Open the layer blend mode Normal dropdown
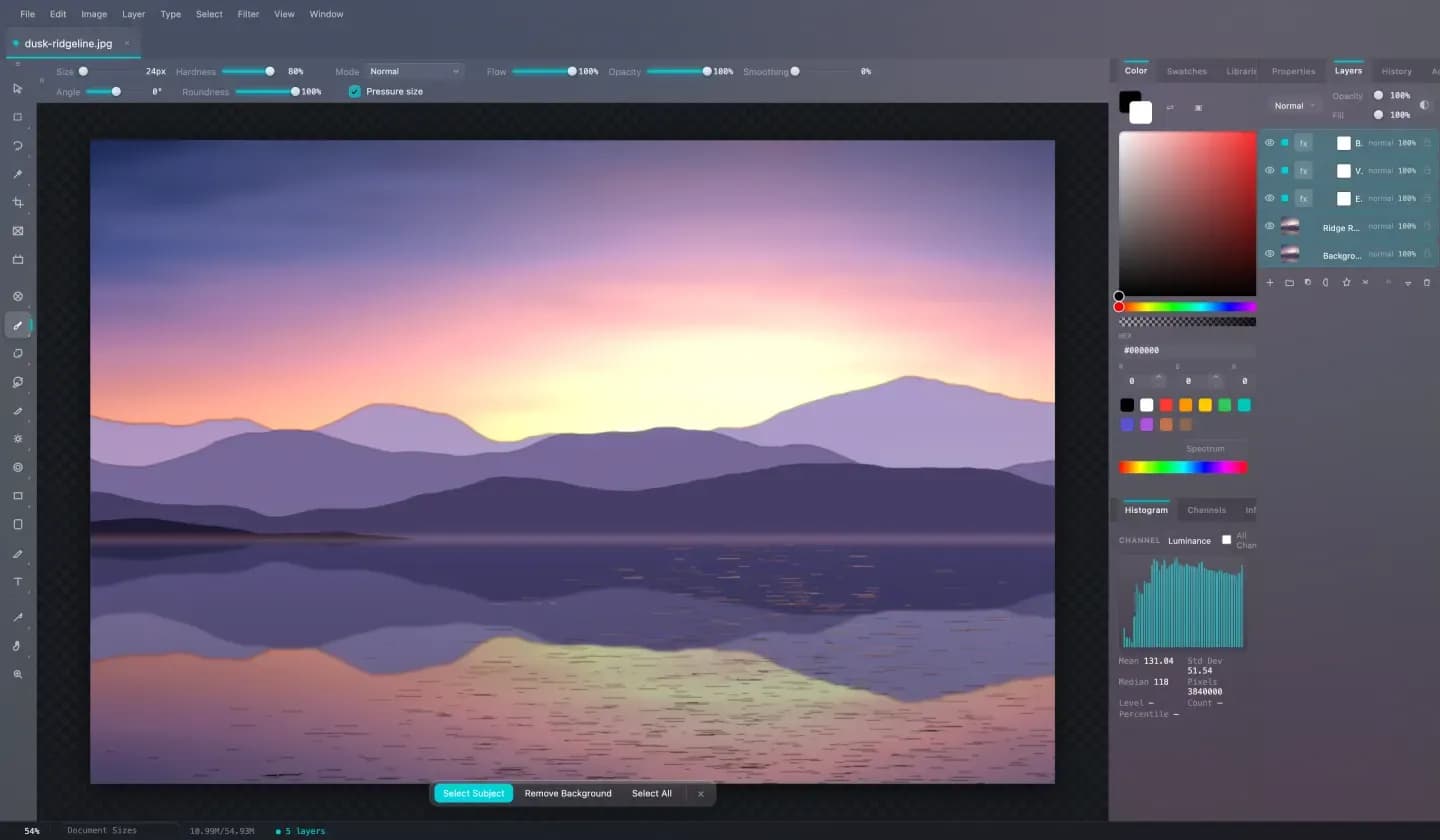 pyautogui.click(x=1294, y=105)
